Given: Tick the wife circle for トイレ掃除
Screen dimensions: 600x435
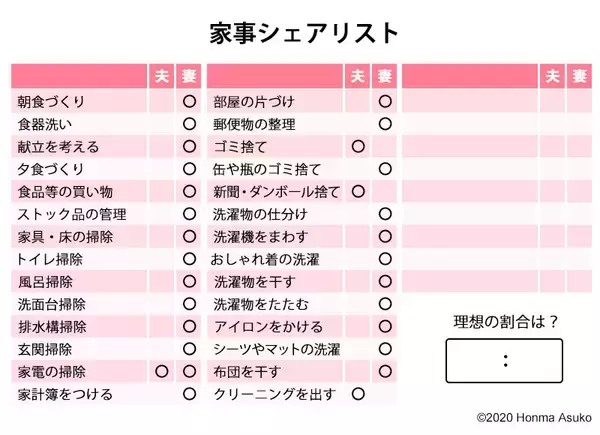Looking at the screenshot, I should pos(189,259).
